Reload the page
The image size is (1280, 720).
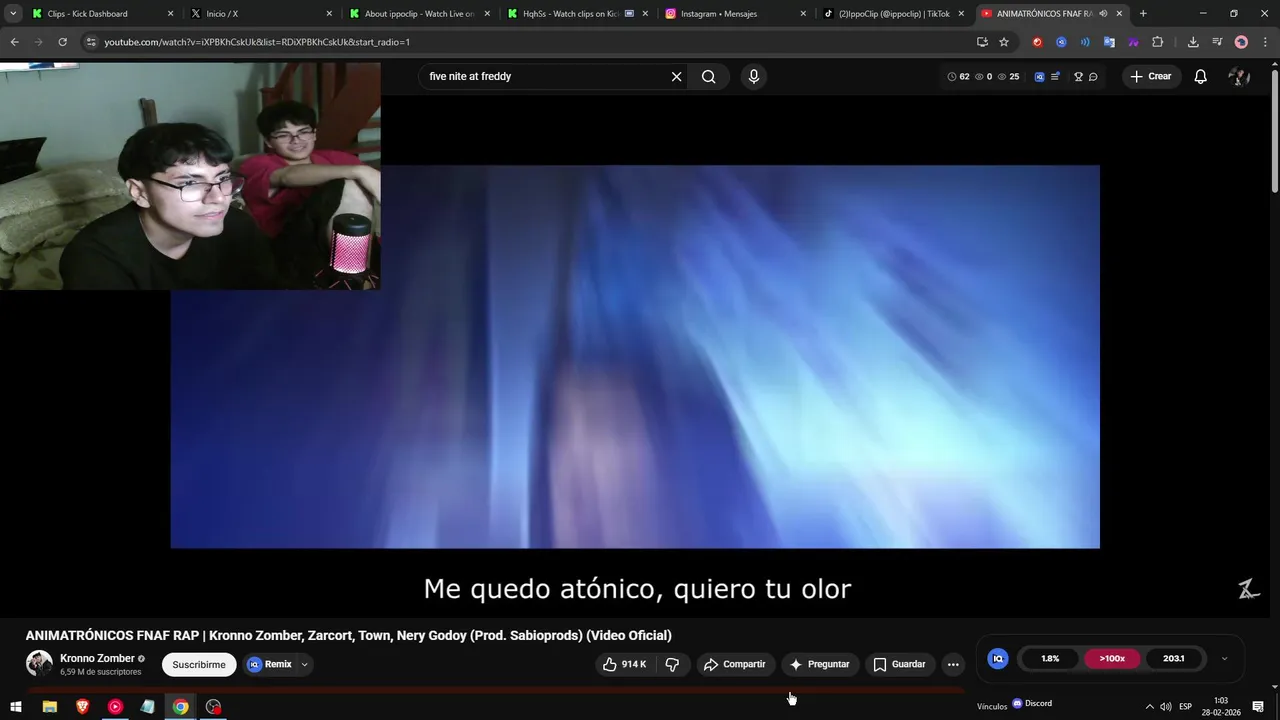click(62, 42)
